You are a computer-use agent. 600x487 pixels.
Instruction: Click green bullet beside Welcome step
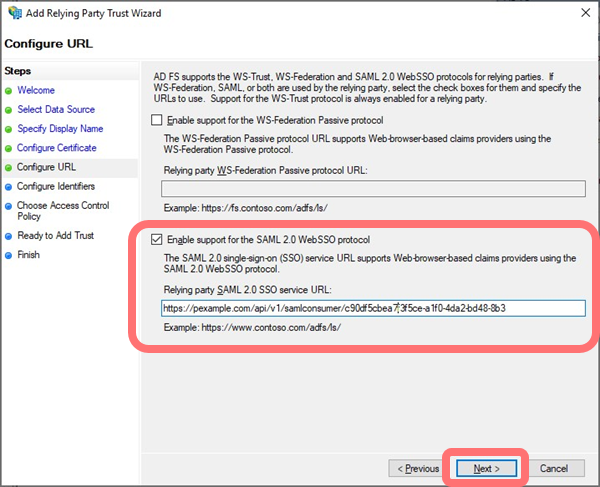9,91
